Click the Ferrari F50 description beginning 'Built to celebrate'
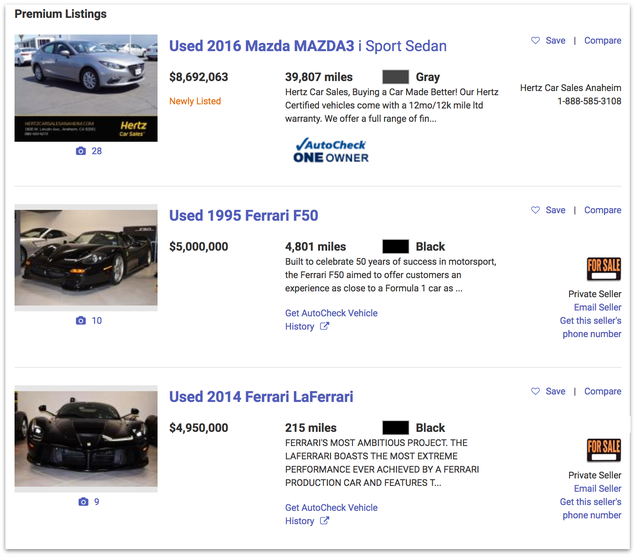 coord(391,275)
